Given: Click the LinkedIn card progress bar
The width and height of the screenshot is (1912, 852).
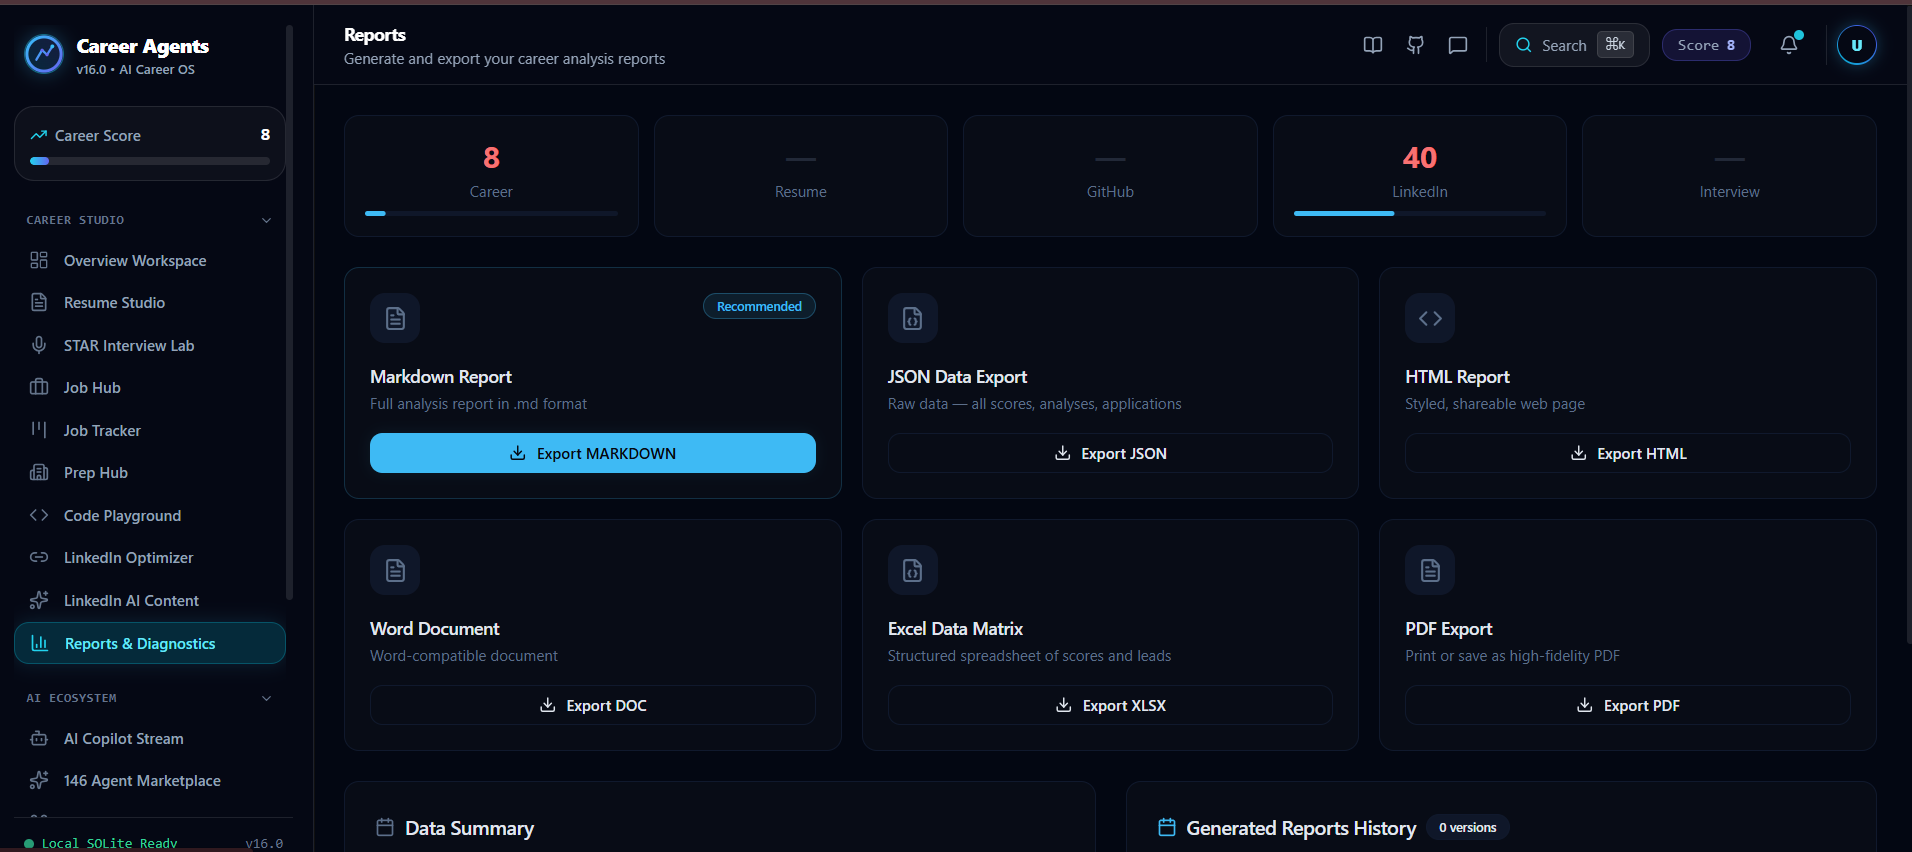Looking at the screenshot, I should [1420, 213].
